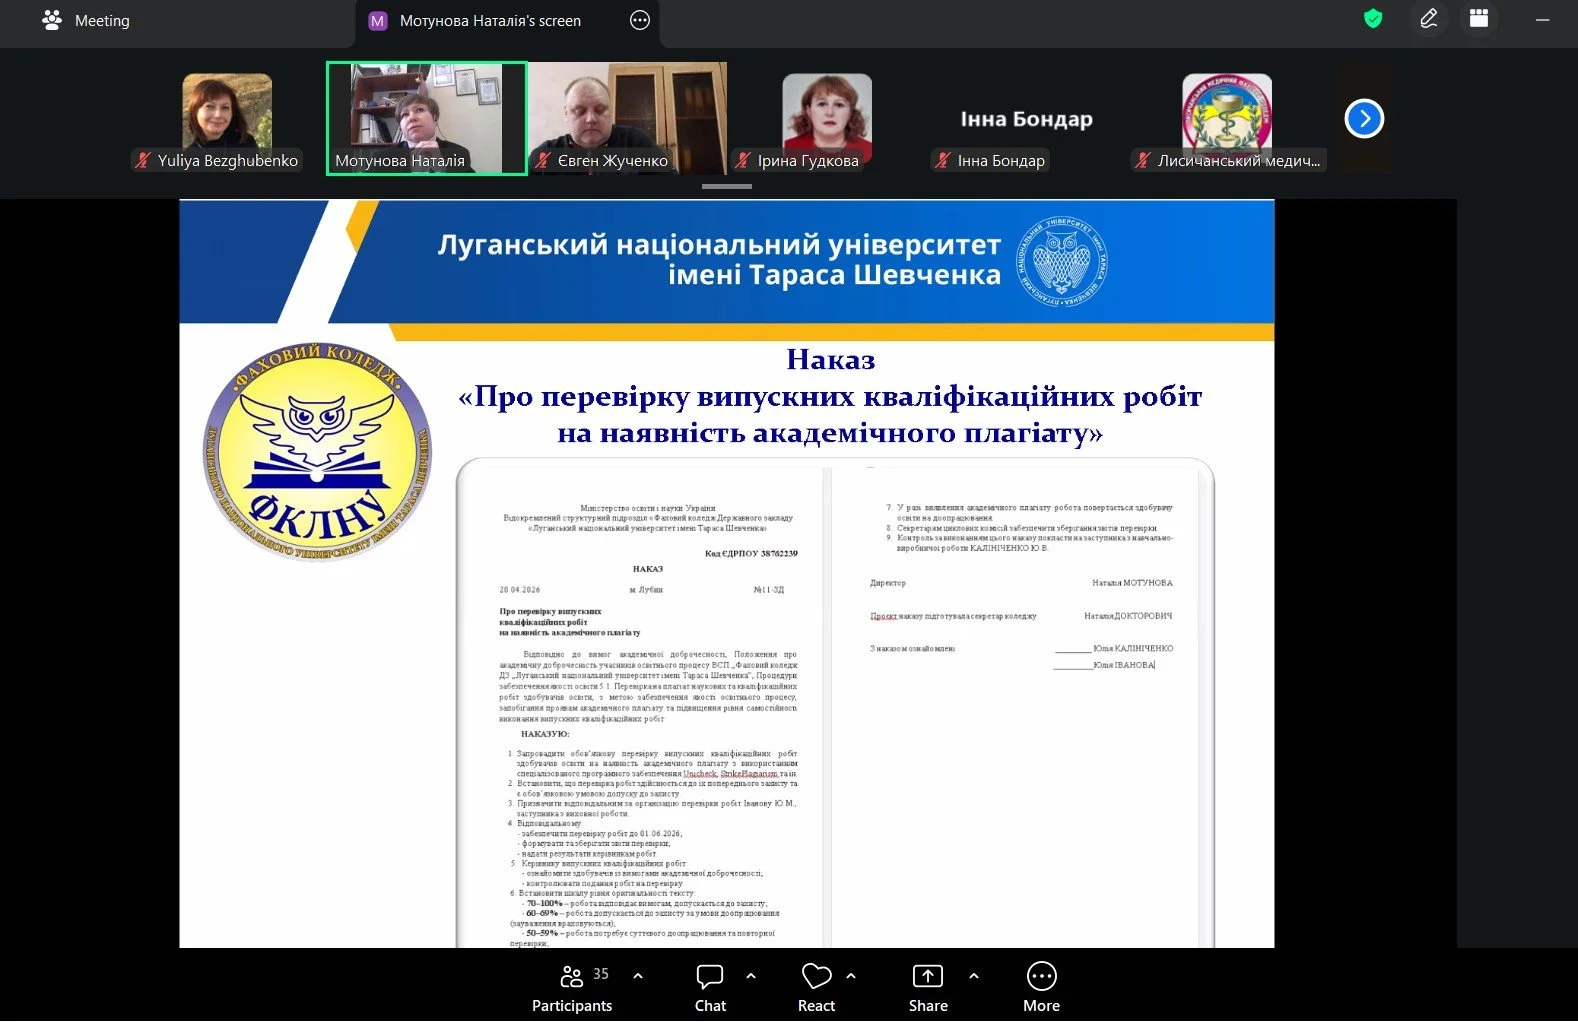Select Лисичанський медич... participant tile
Screen dimensions: 1578x1022
1227,120
